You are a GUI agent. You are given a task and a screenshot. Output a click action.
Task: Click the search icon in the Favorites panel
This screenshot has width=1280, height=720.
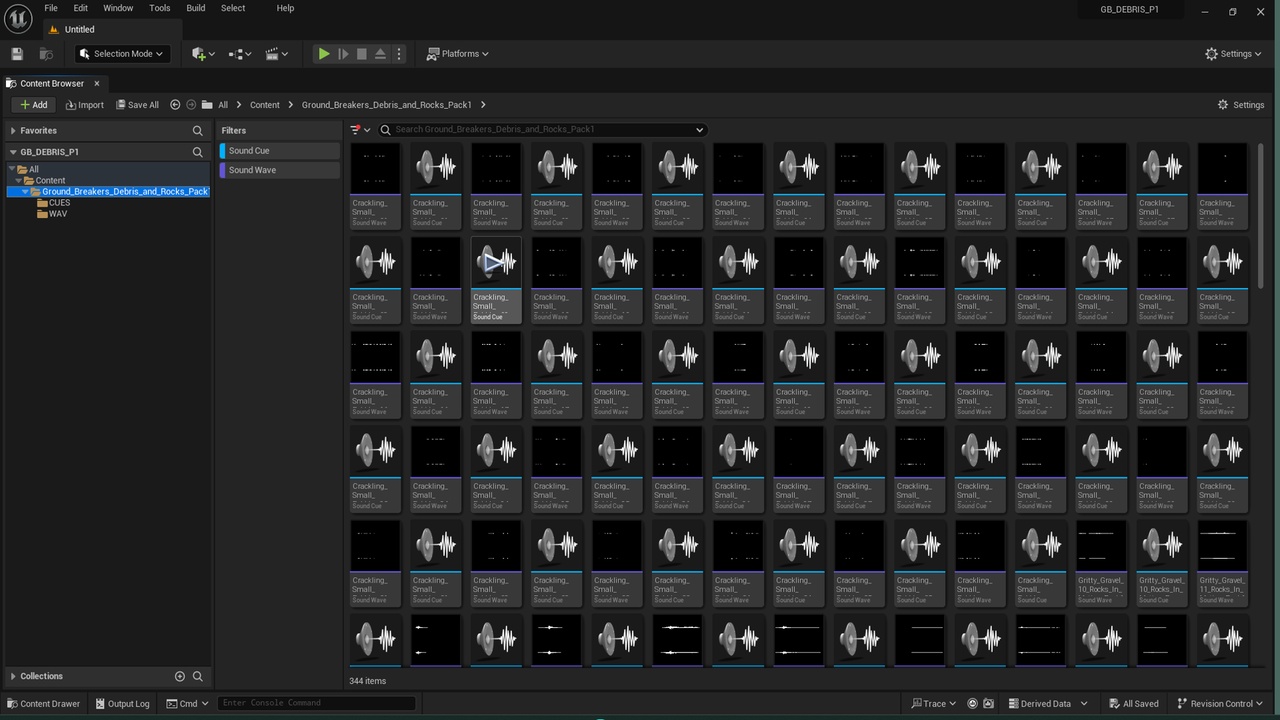click(x=197, y=131)
